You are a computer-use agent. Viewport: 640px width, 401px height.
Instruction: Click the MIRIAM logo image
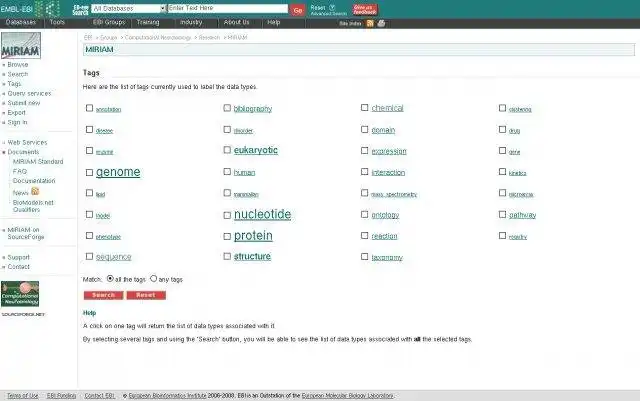pyautogui.click(x=21, y=46)
